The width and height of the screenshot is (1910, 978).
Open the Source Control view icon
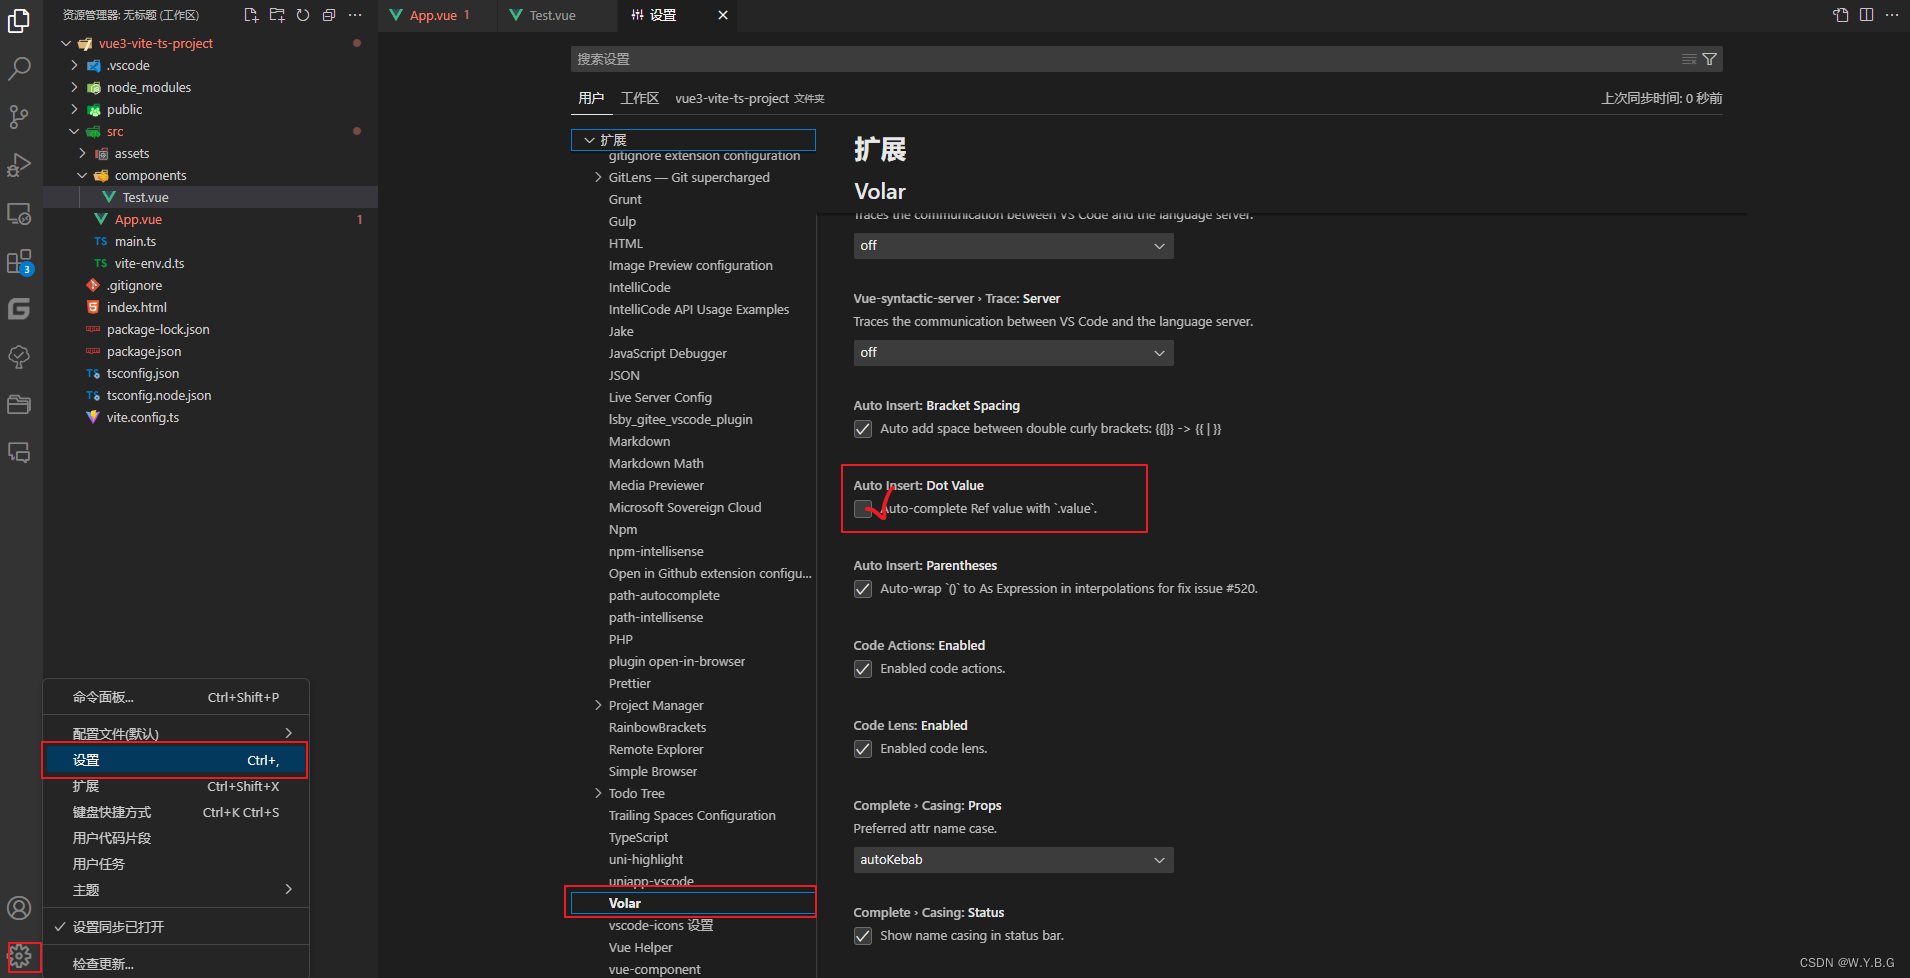(x=19, y=117)
